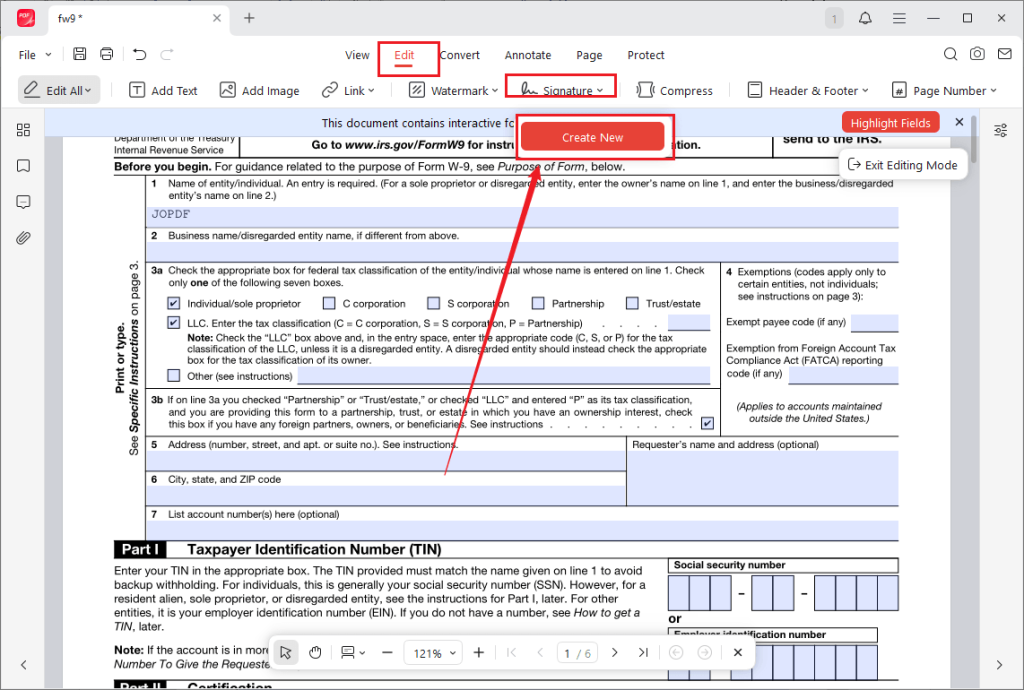The image size is (1024, 690).
Task: Open the Search magnifier icon
Action: 950,54
